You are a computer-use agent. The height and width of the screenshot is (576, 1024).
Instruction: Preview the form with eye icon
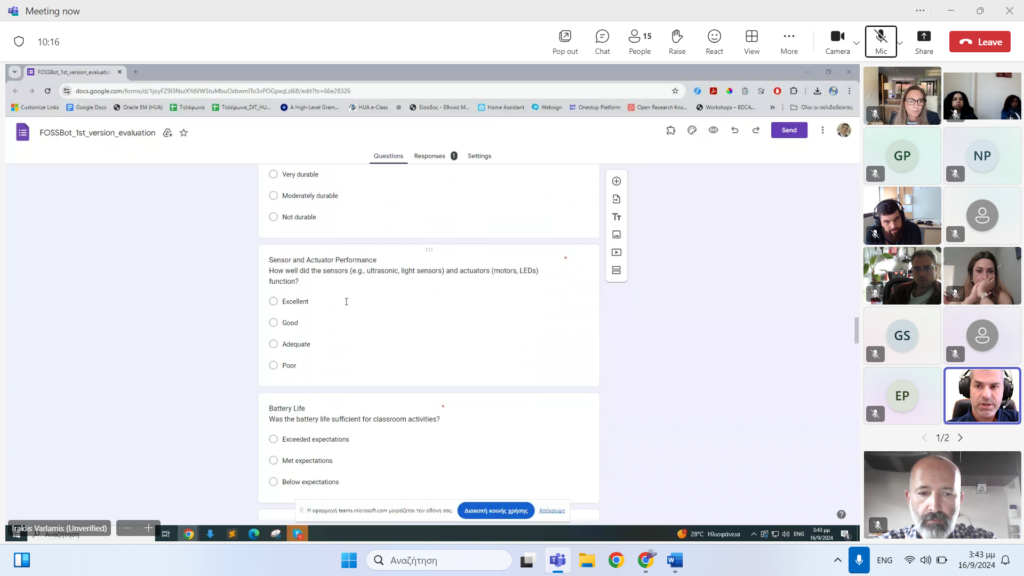click(x=713, y=130)
